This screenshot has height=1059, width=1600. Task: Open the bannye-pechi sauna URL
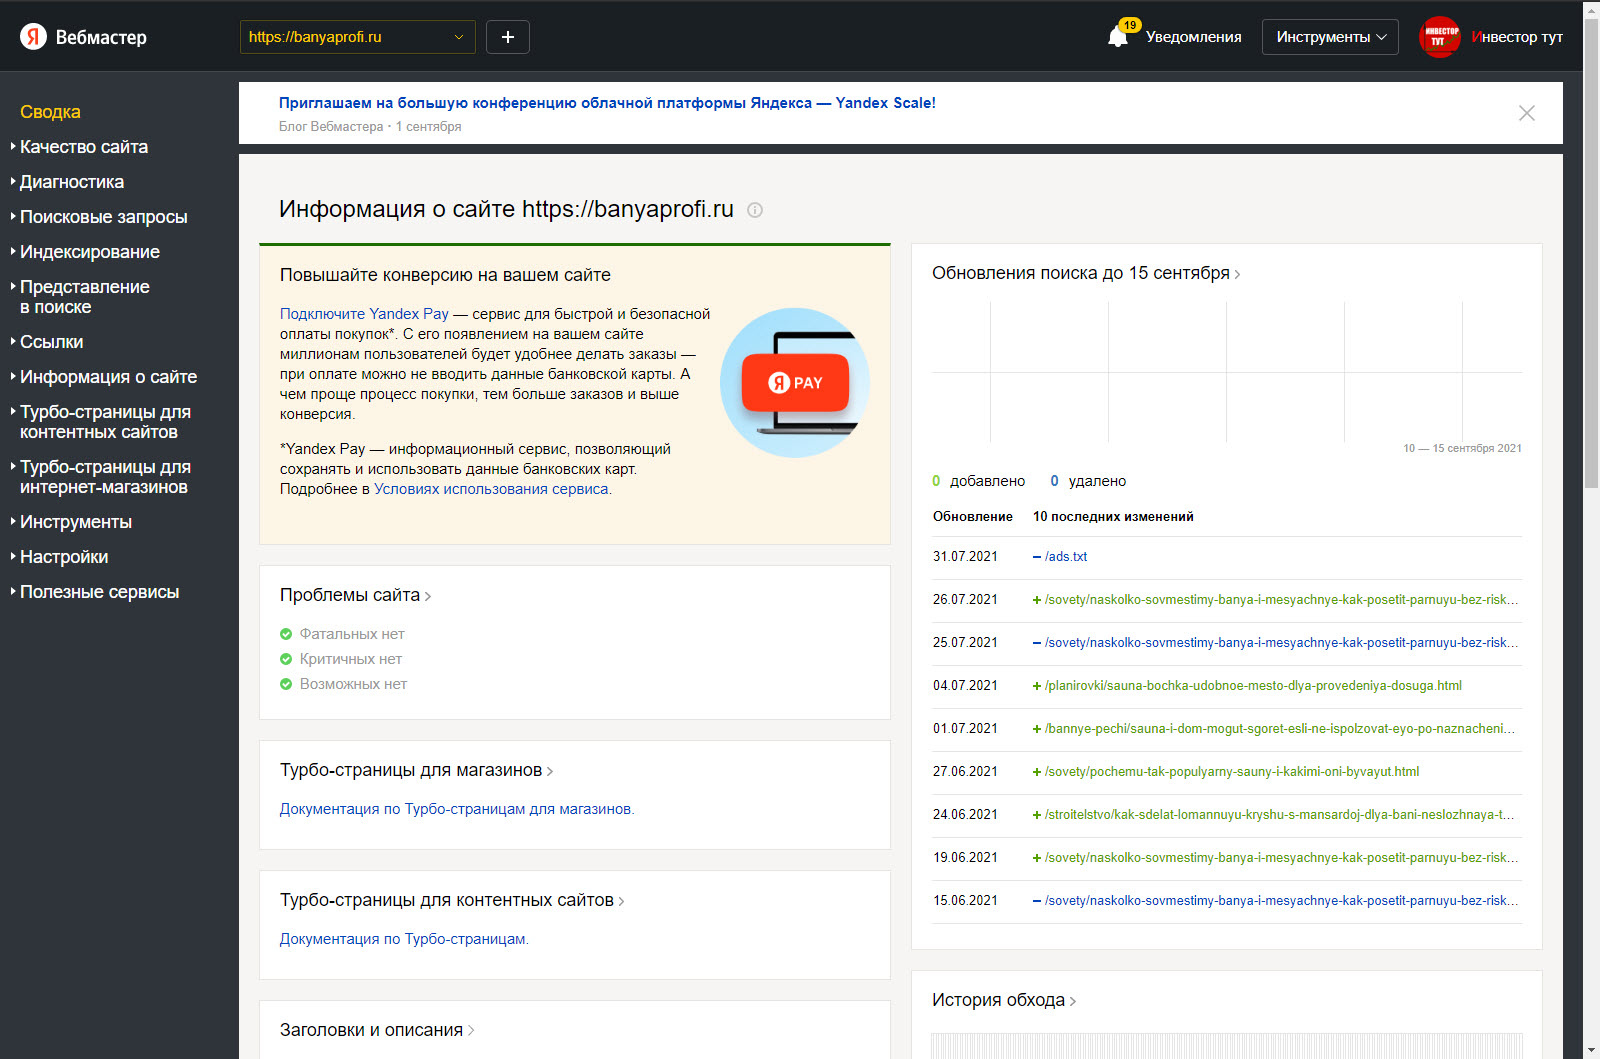click(1280, 729)
